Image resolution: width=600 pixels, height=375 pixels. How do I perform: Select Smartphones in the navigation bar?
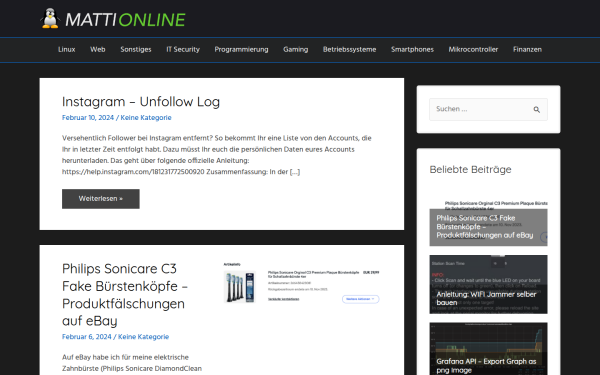412,49
